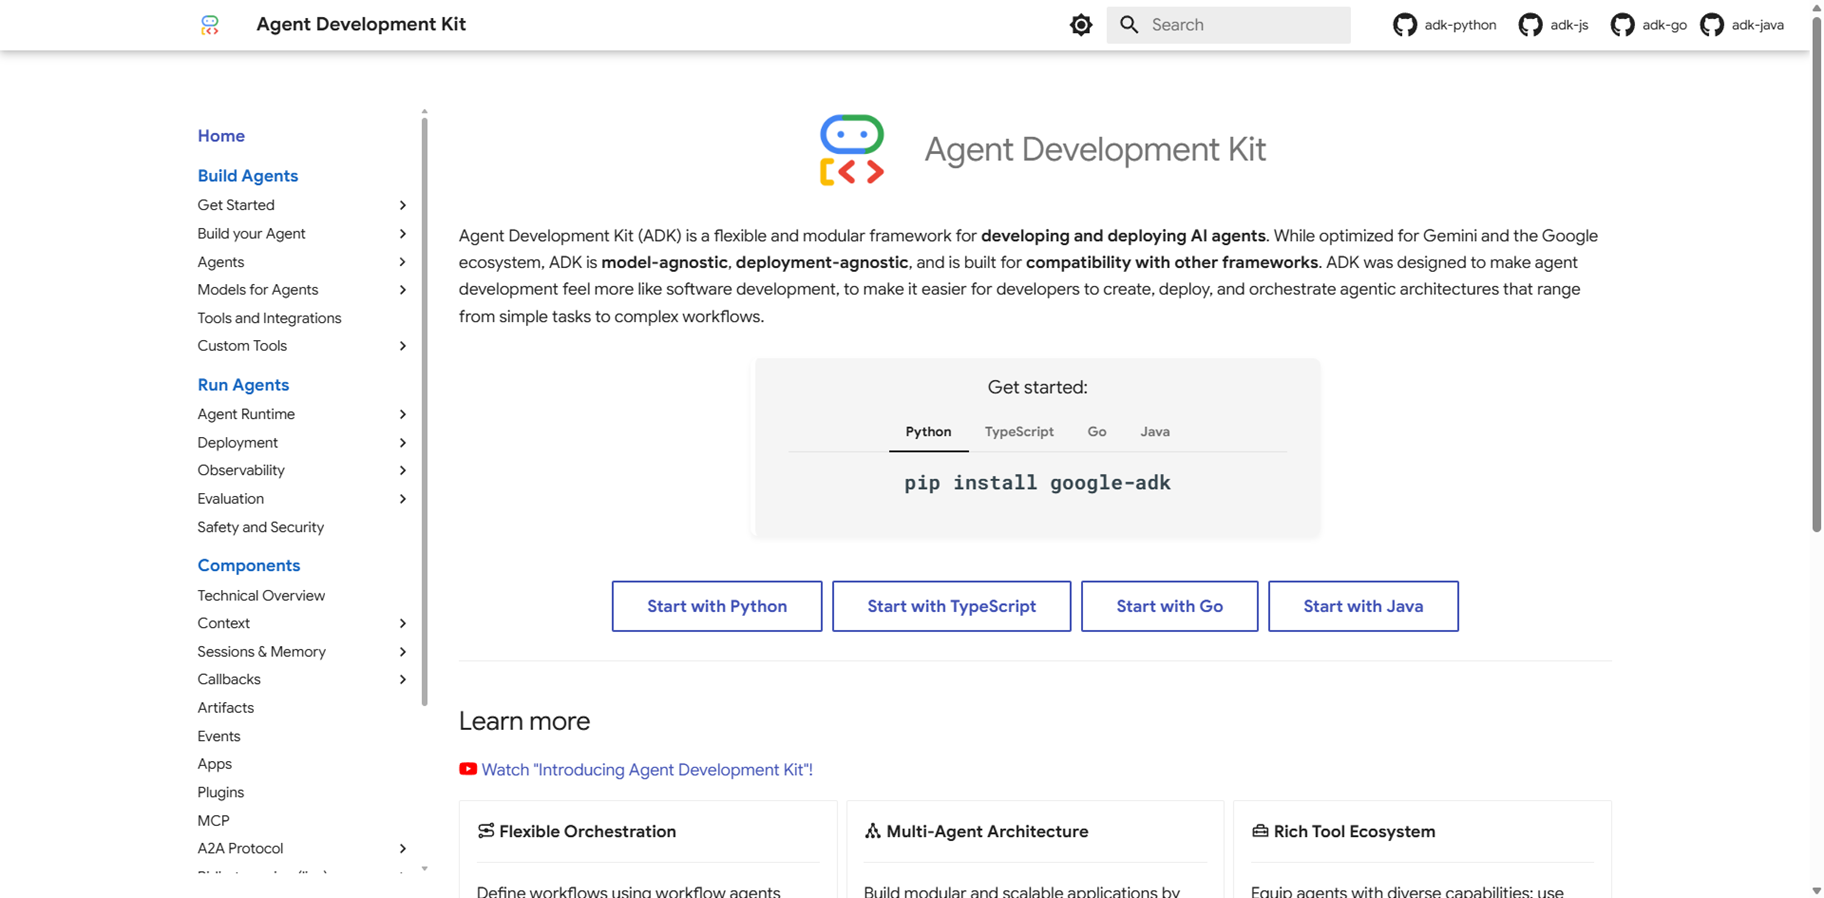Screen dimensions: 1824x898
Task: Expand the Build your Agent chevron
Action: (403, 234)
